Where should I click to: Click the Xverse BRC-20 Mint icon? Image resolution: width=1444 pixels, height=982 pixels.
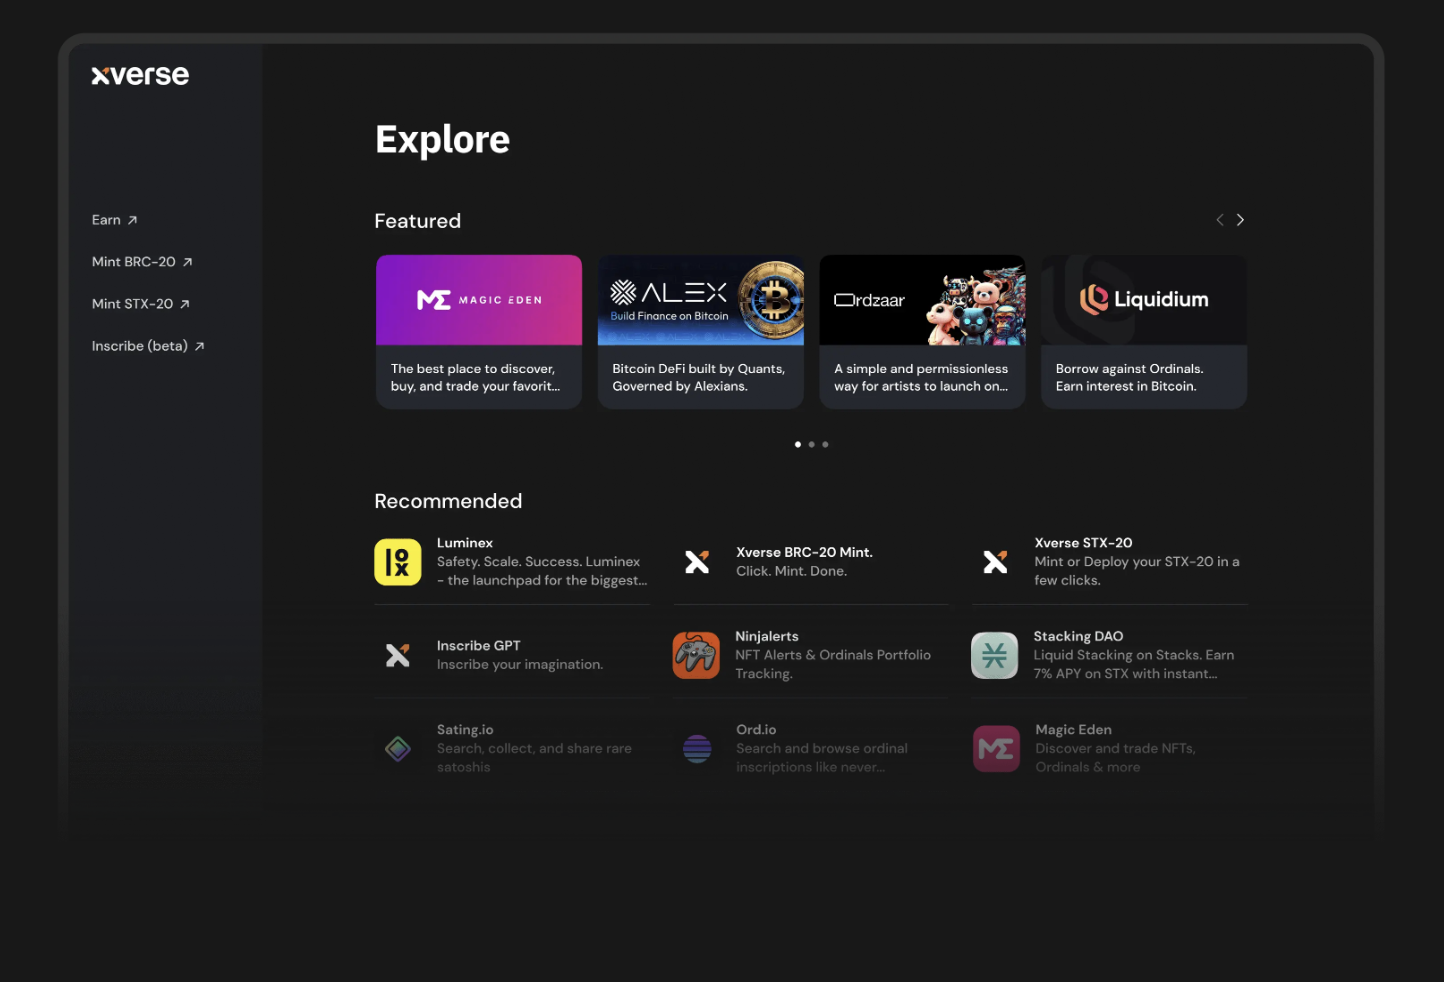696,562
